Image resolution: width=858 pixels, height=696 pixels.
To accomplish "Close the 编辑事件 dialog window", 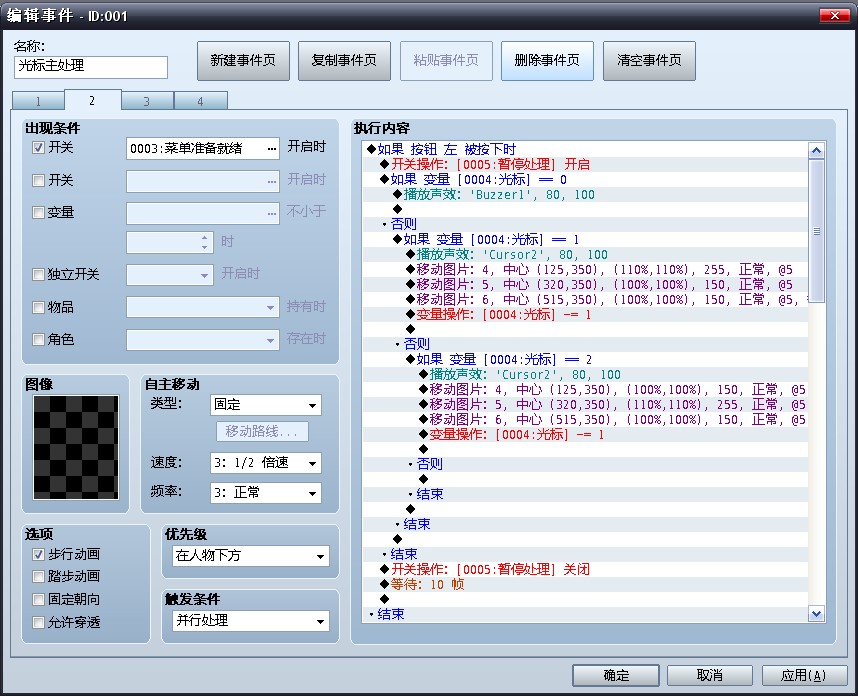I will tap(834, 15).
